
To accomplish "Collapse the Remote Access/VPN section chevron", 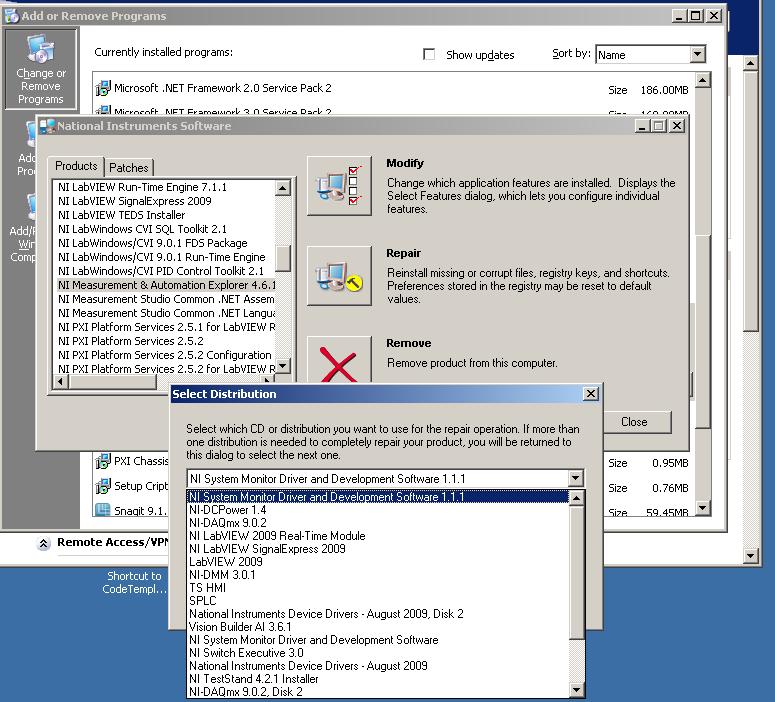I will click(x=43, y=543).
